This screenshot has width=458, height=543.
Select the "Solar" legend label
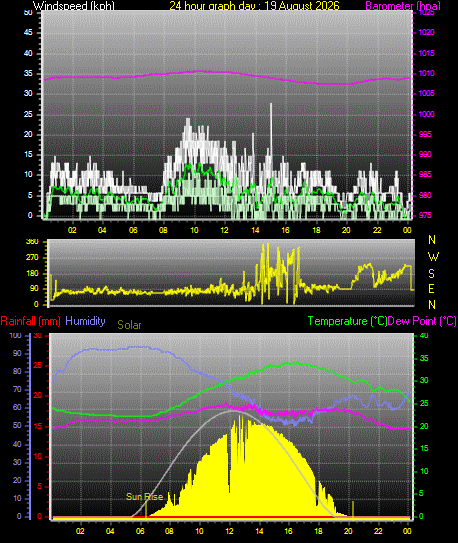[x=129, y=325]
